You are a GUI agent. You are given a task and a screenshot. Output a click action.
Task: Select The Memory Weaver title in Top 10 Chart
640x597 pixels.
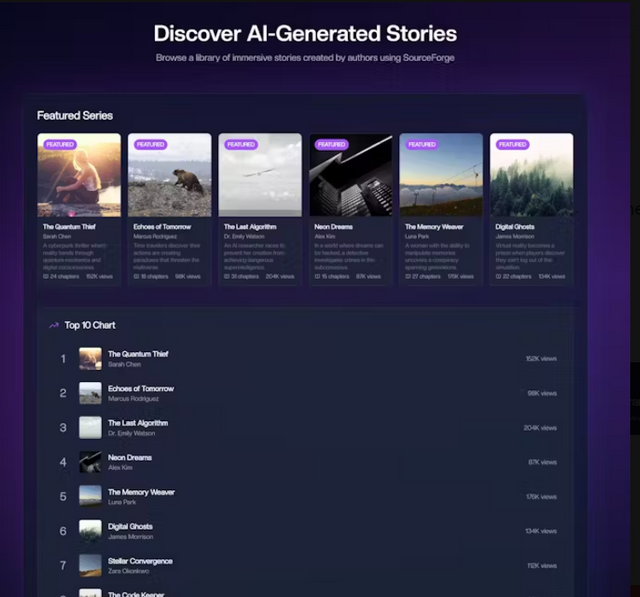click(x=141, y=492)
